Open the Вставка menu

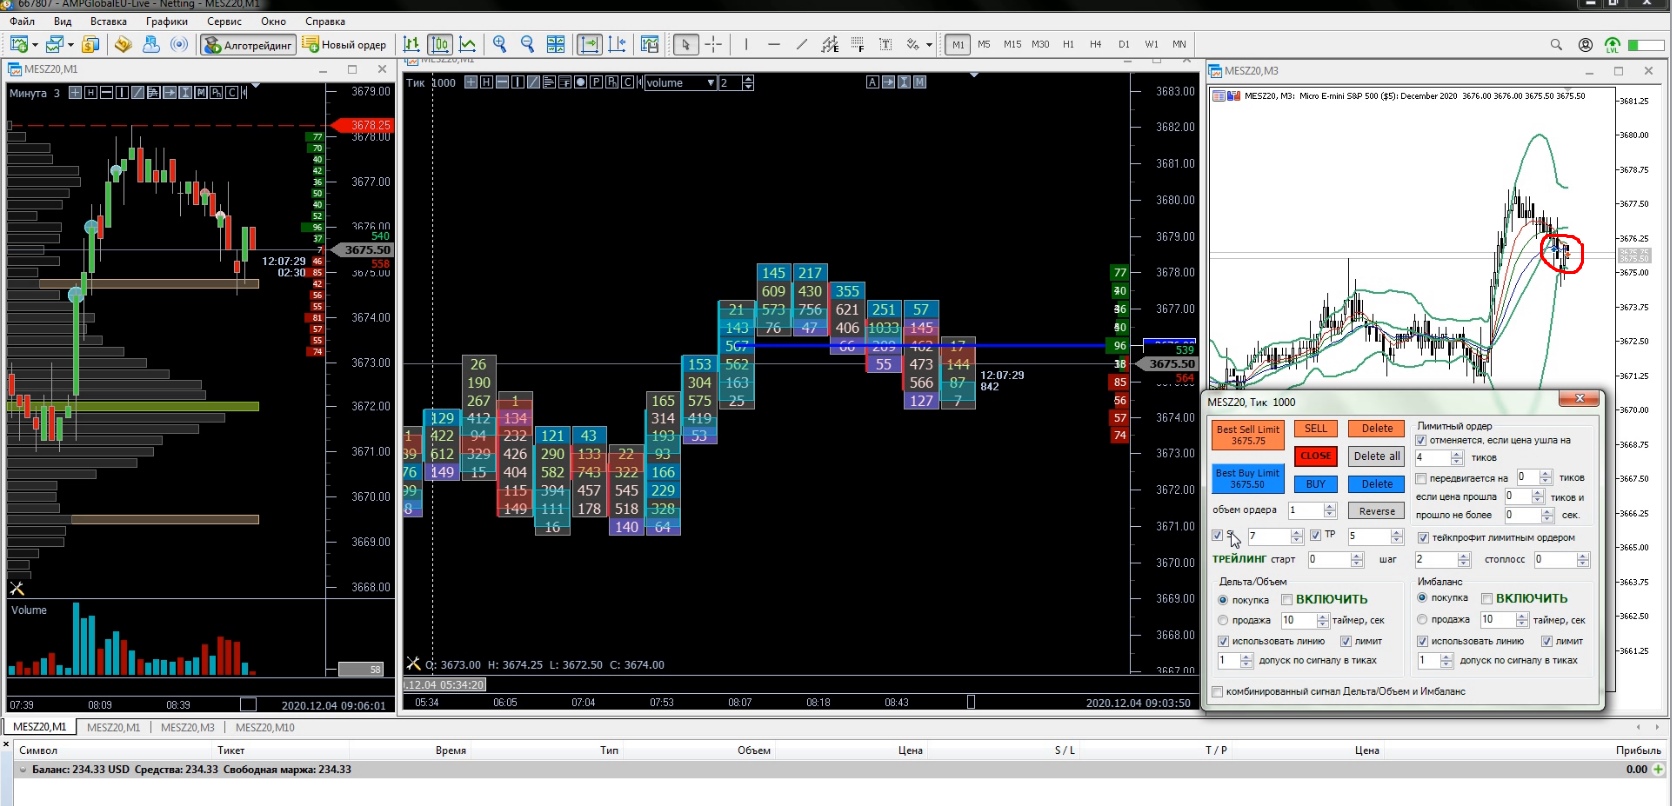coord(108,21)
